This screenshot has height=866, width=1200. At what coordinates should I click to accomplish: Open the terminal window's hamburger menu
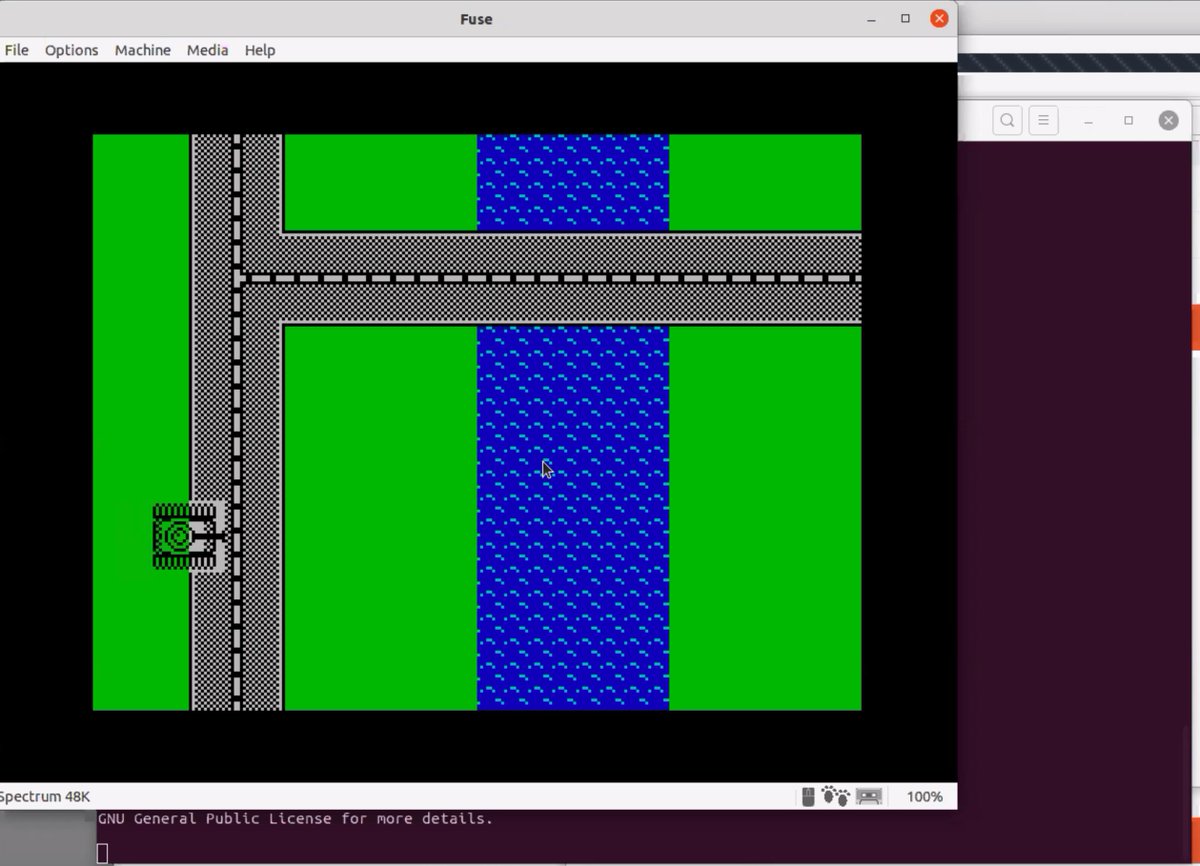pyautogui.click(x=1043, y=121)
